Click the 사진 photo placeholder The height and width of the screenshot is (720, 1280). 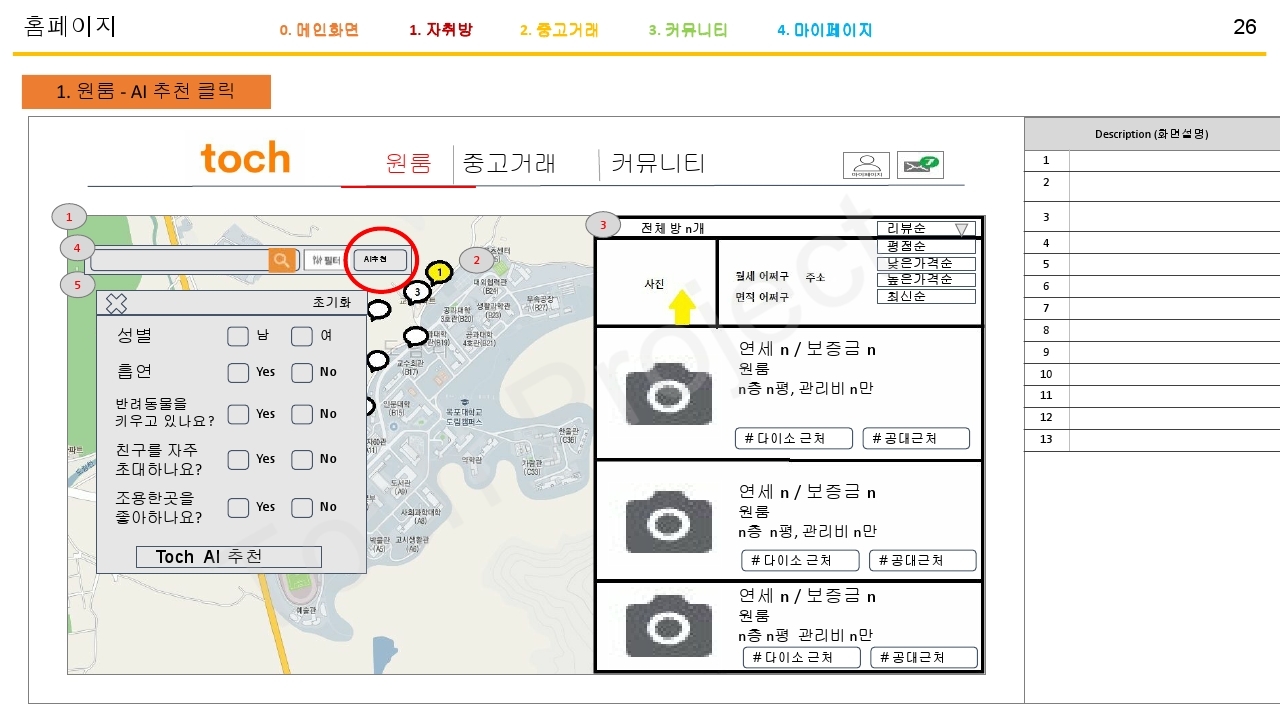(655, 283)
